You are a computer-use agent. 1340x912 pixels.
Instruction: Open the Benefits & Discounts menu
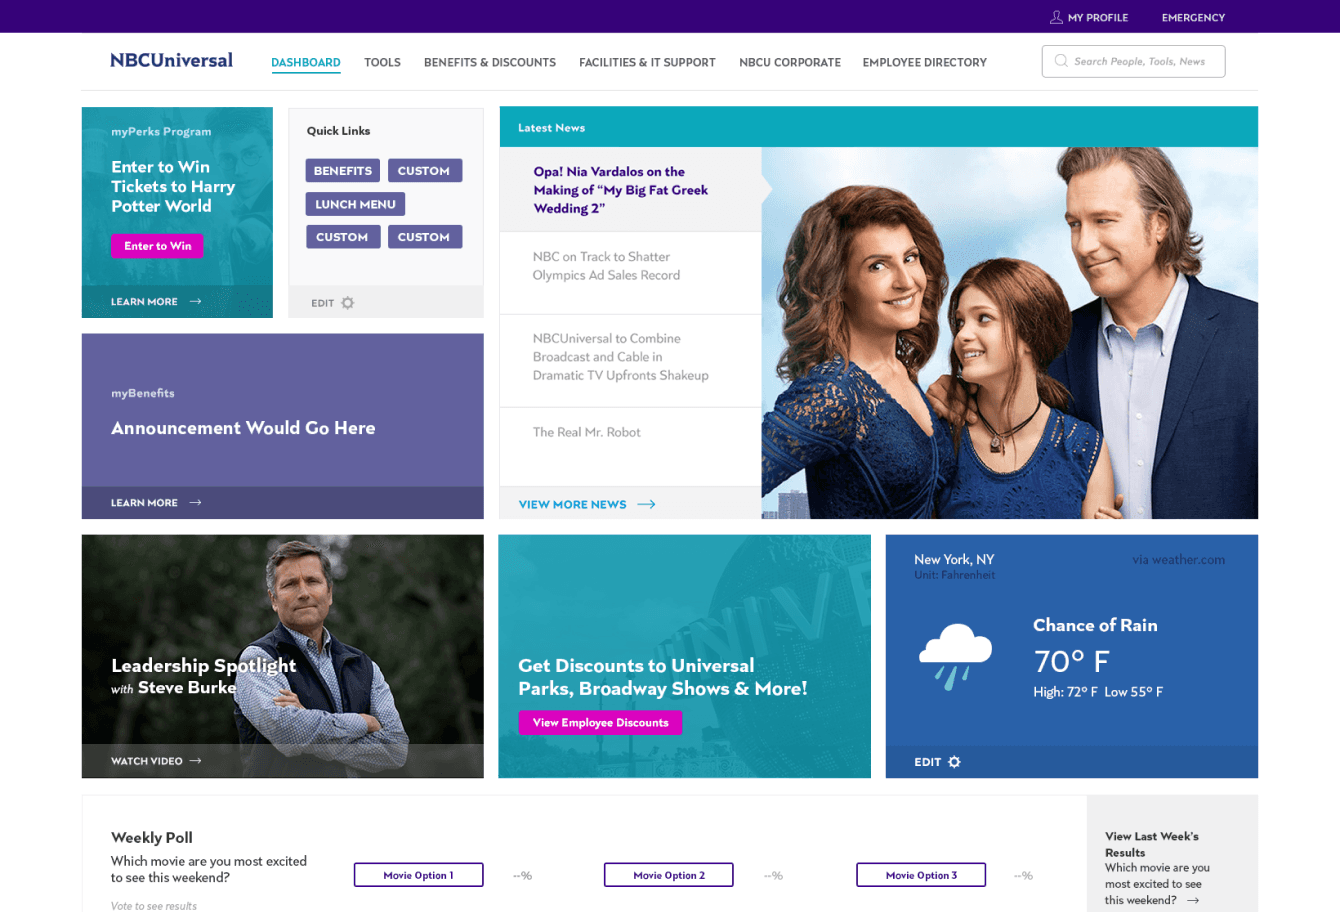click(x=490, y=62)
